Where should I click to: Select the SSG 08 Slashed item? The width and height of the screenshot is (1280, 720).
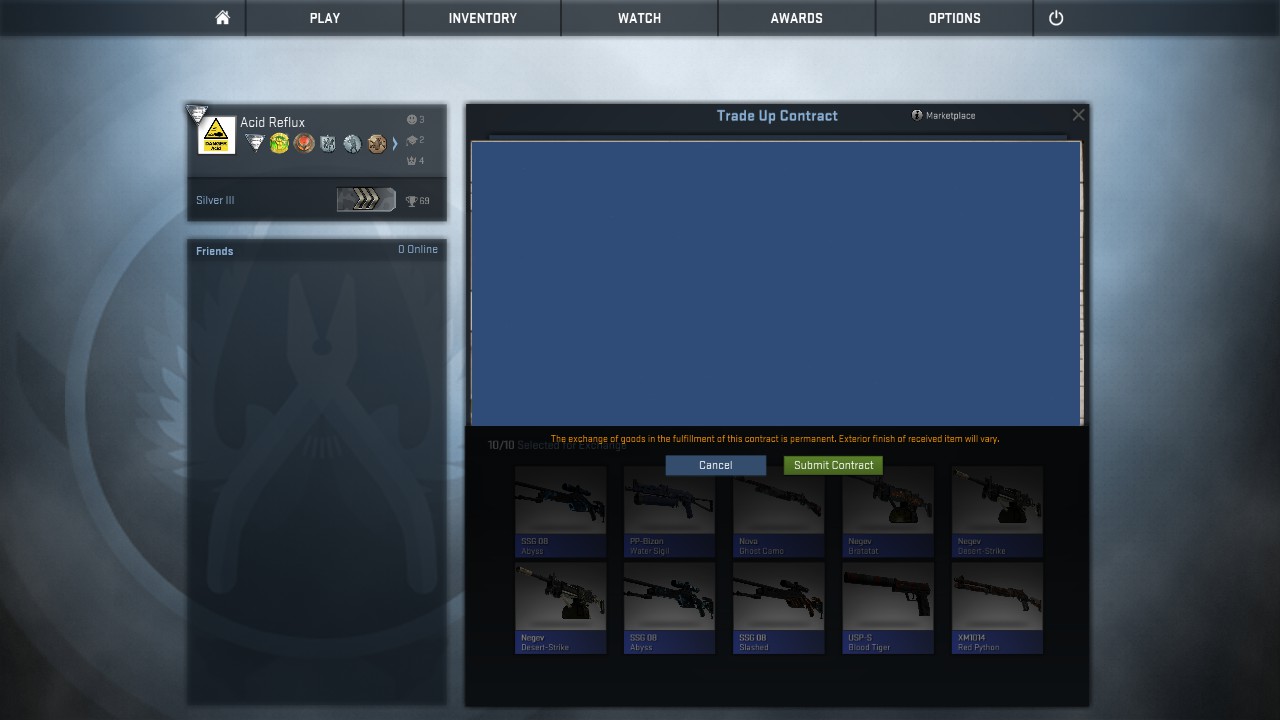778,608
